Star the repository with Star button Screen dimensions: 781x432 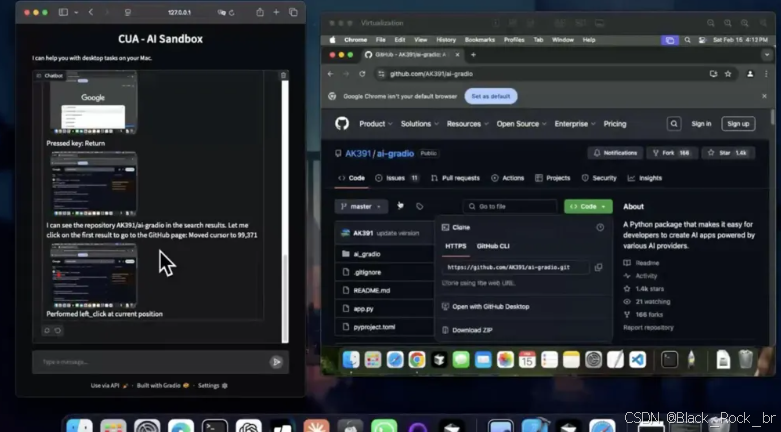(x=727, y=153)
